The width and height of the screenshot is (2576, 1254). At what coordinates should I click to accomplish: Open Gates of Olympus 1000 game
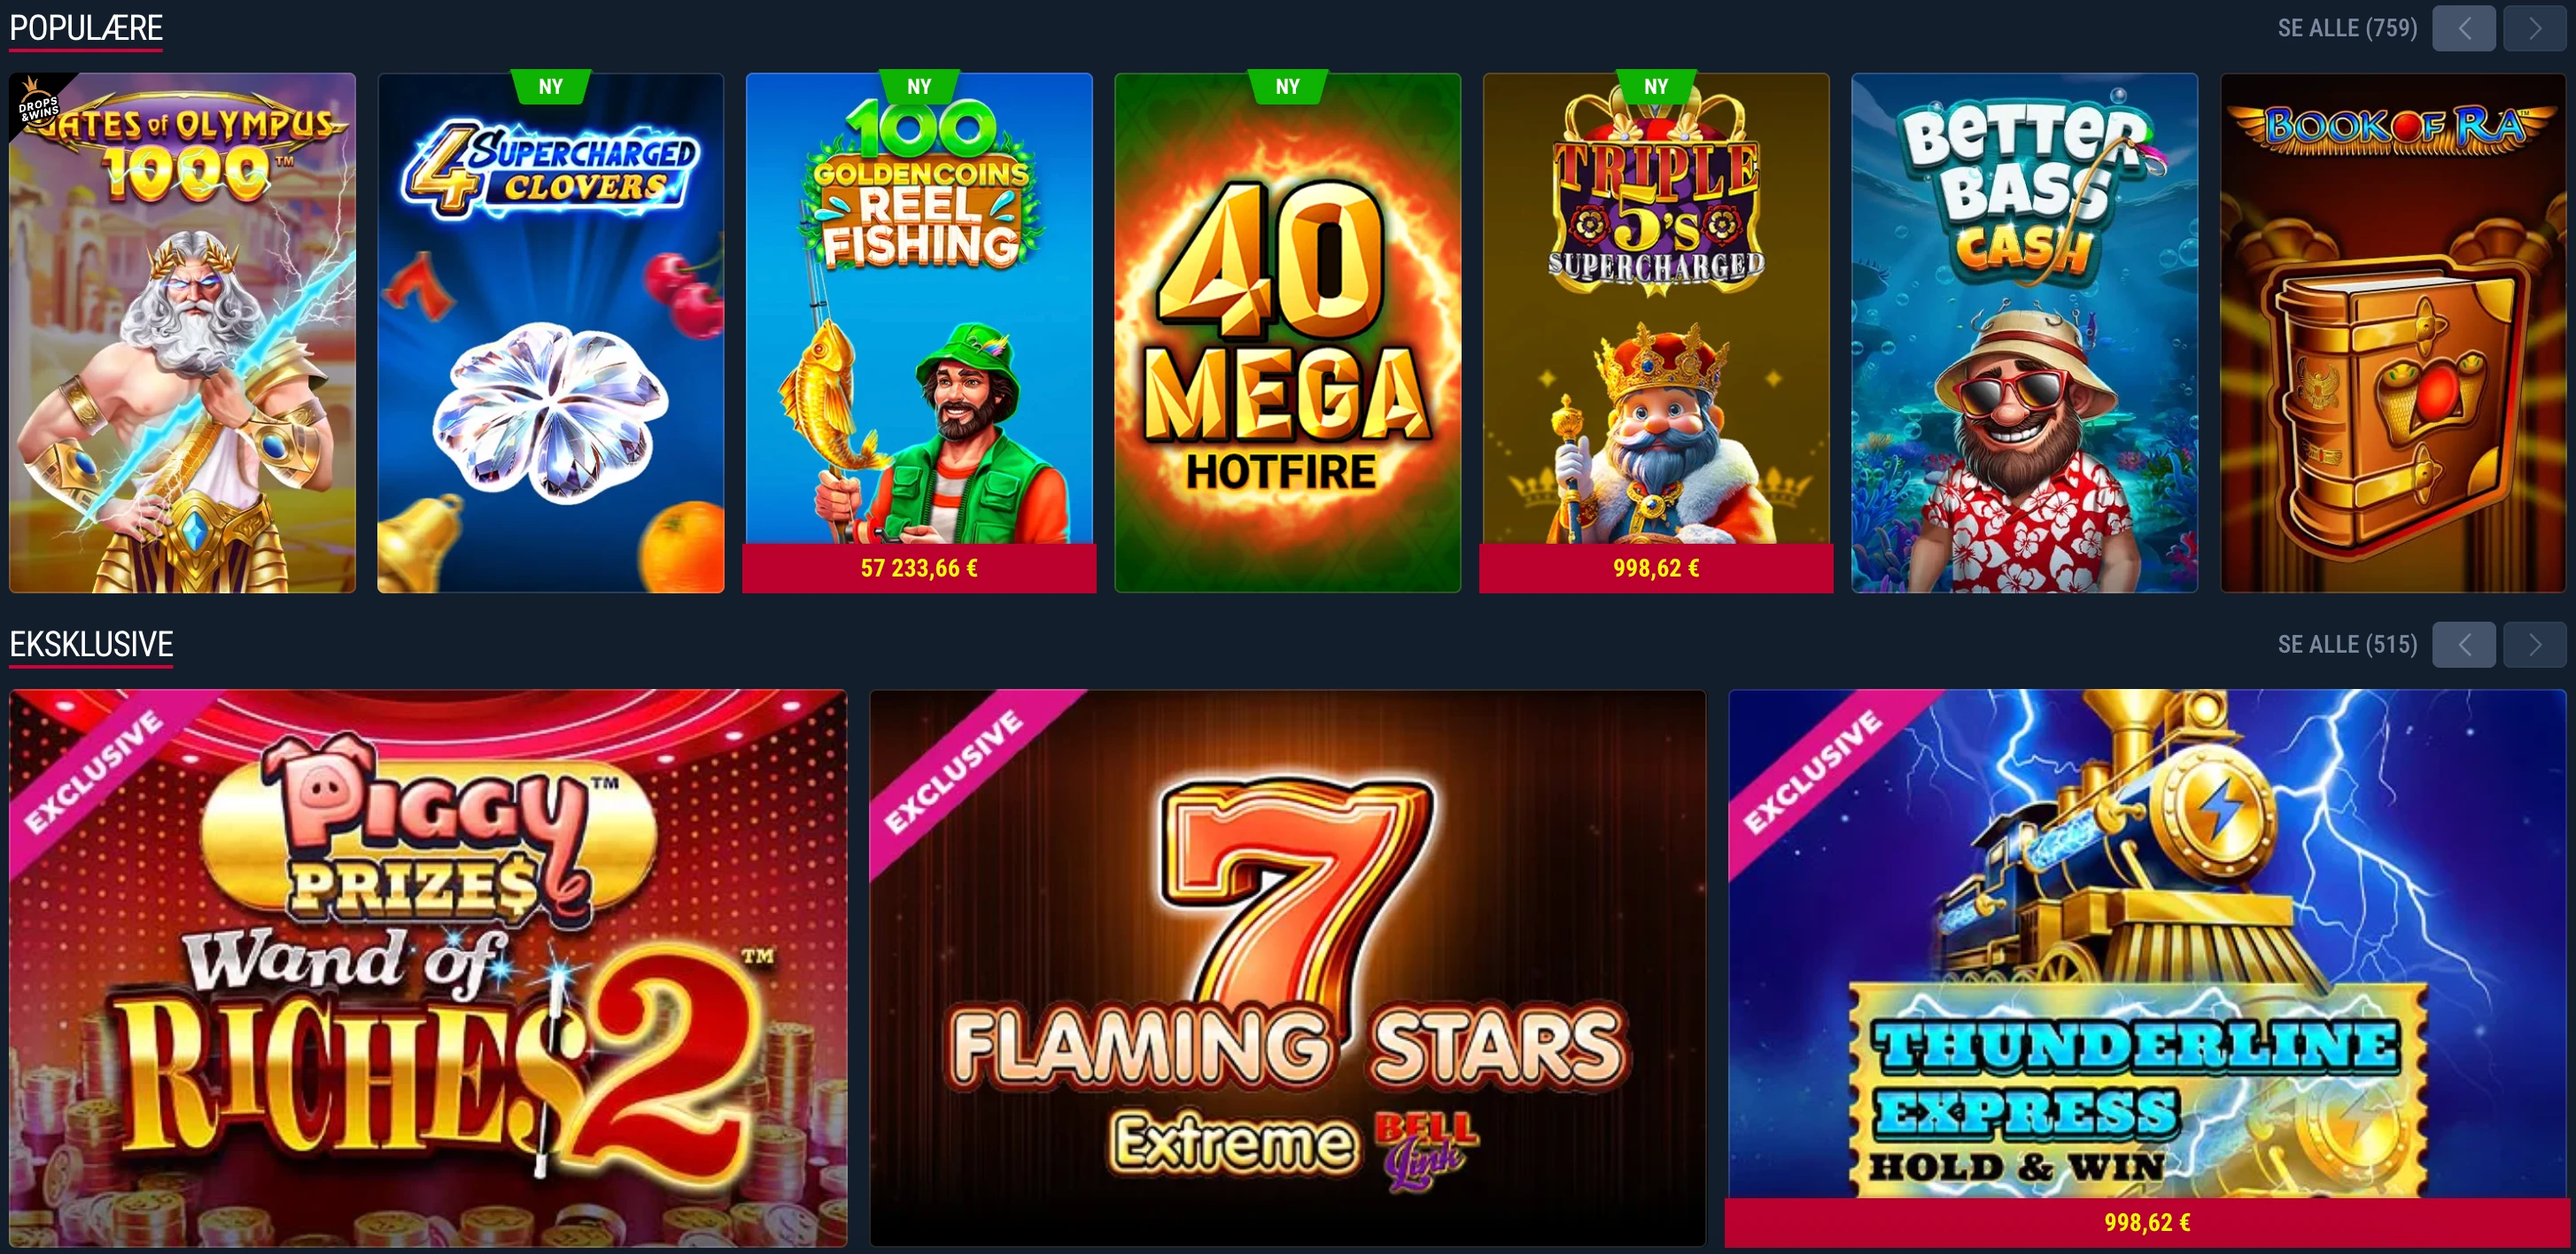tap(182, 332)
